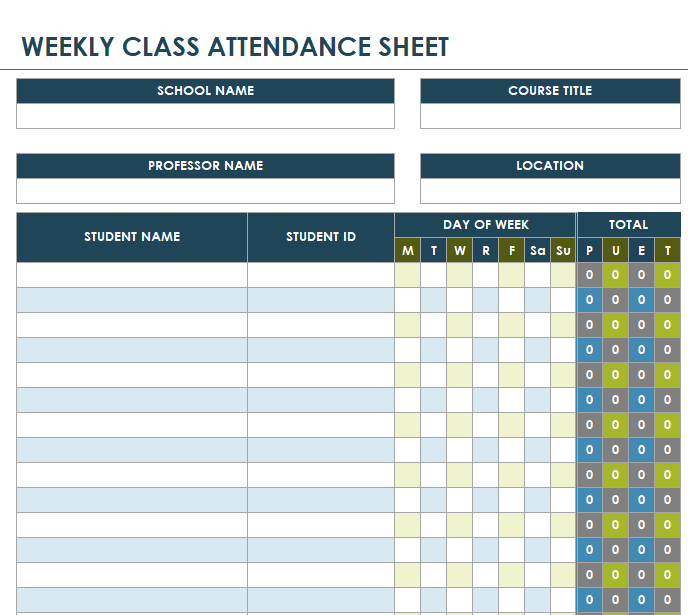Click the Weekly Class Attendance Sheet title

235,47
